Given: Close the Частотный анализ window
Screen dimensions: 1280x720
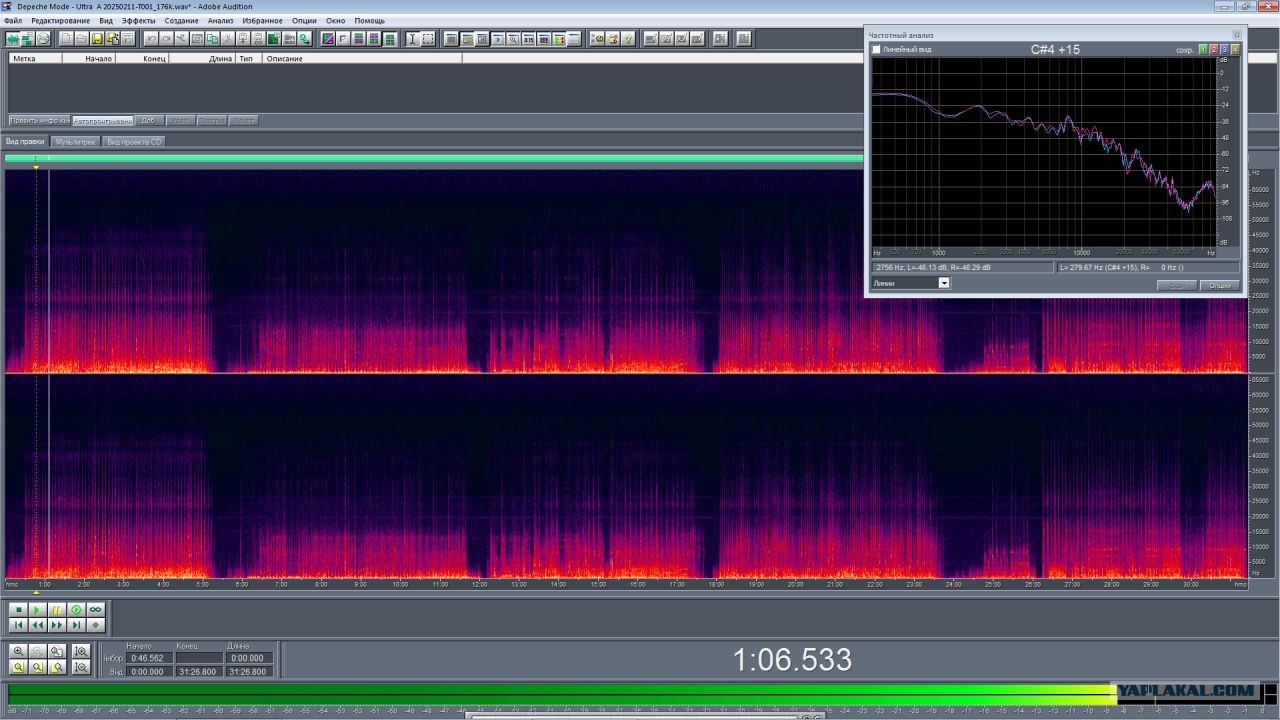Looking at the screenshot, I should click(x=1236, y=34).
